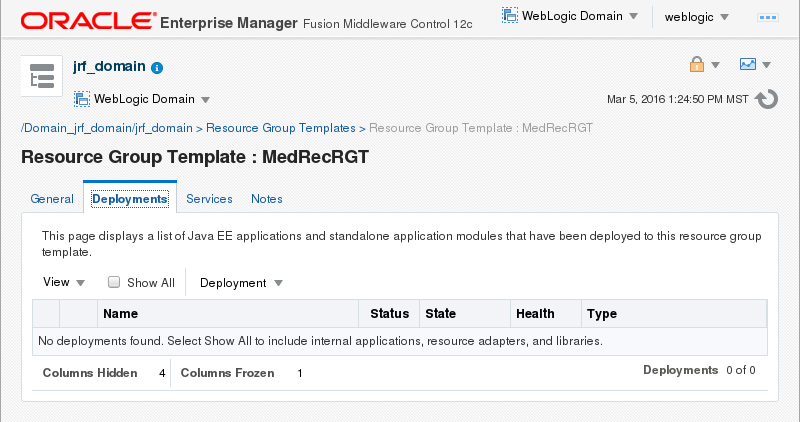Open the /Domain_jrf_domain/jrf_domain breadcrumb link
800x422 pixels.
[x=107, y=128]
